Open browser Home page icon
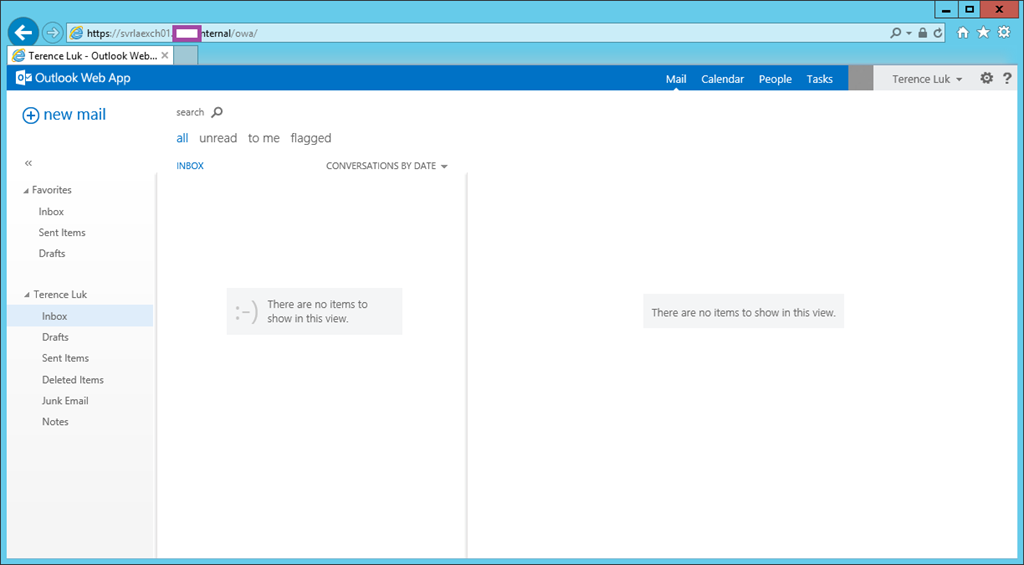The width and height of the screenshot is (1024, 565). coord(963,33)
